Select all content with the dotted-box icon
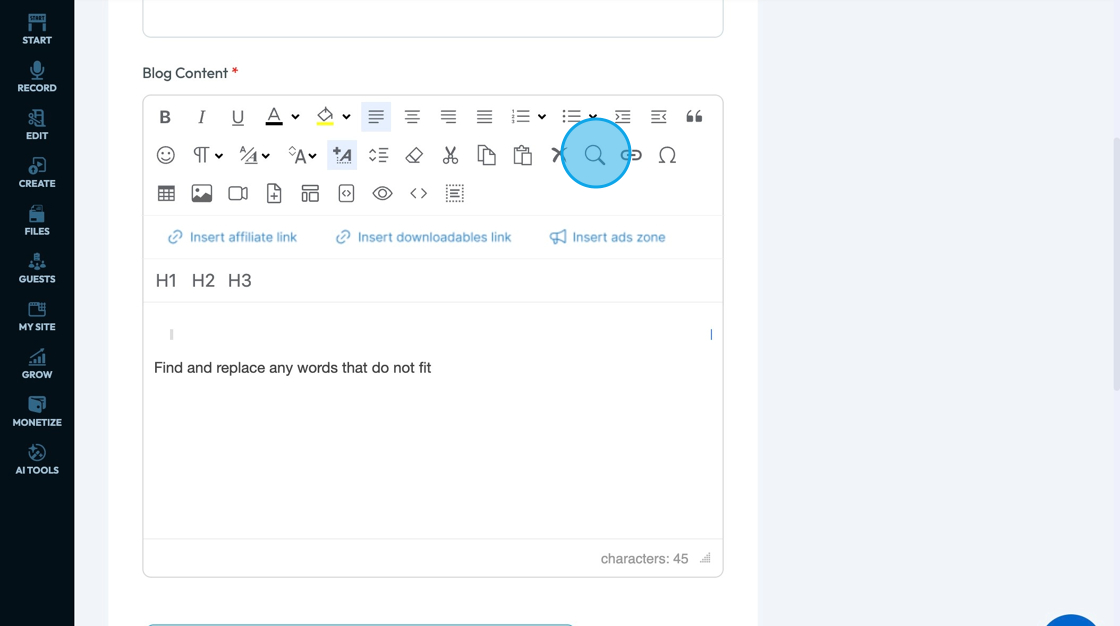The height and width of the screenshot is (626, 1120). pyautogui.click(x=455, y=194)
